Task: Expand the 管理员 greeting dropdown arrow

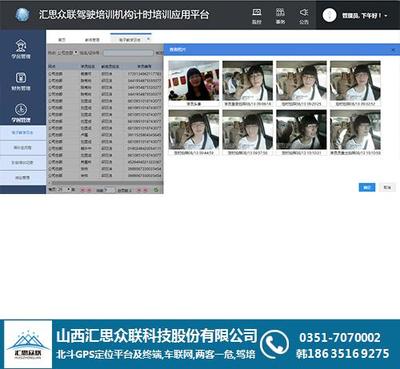Action: [386, 16]
